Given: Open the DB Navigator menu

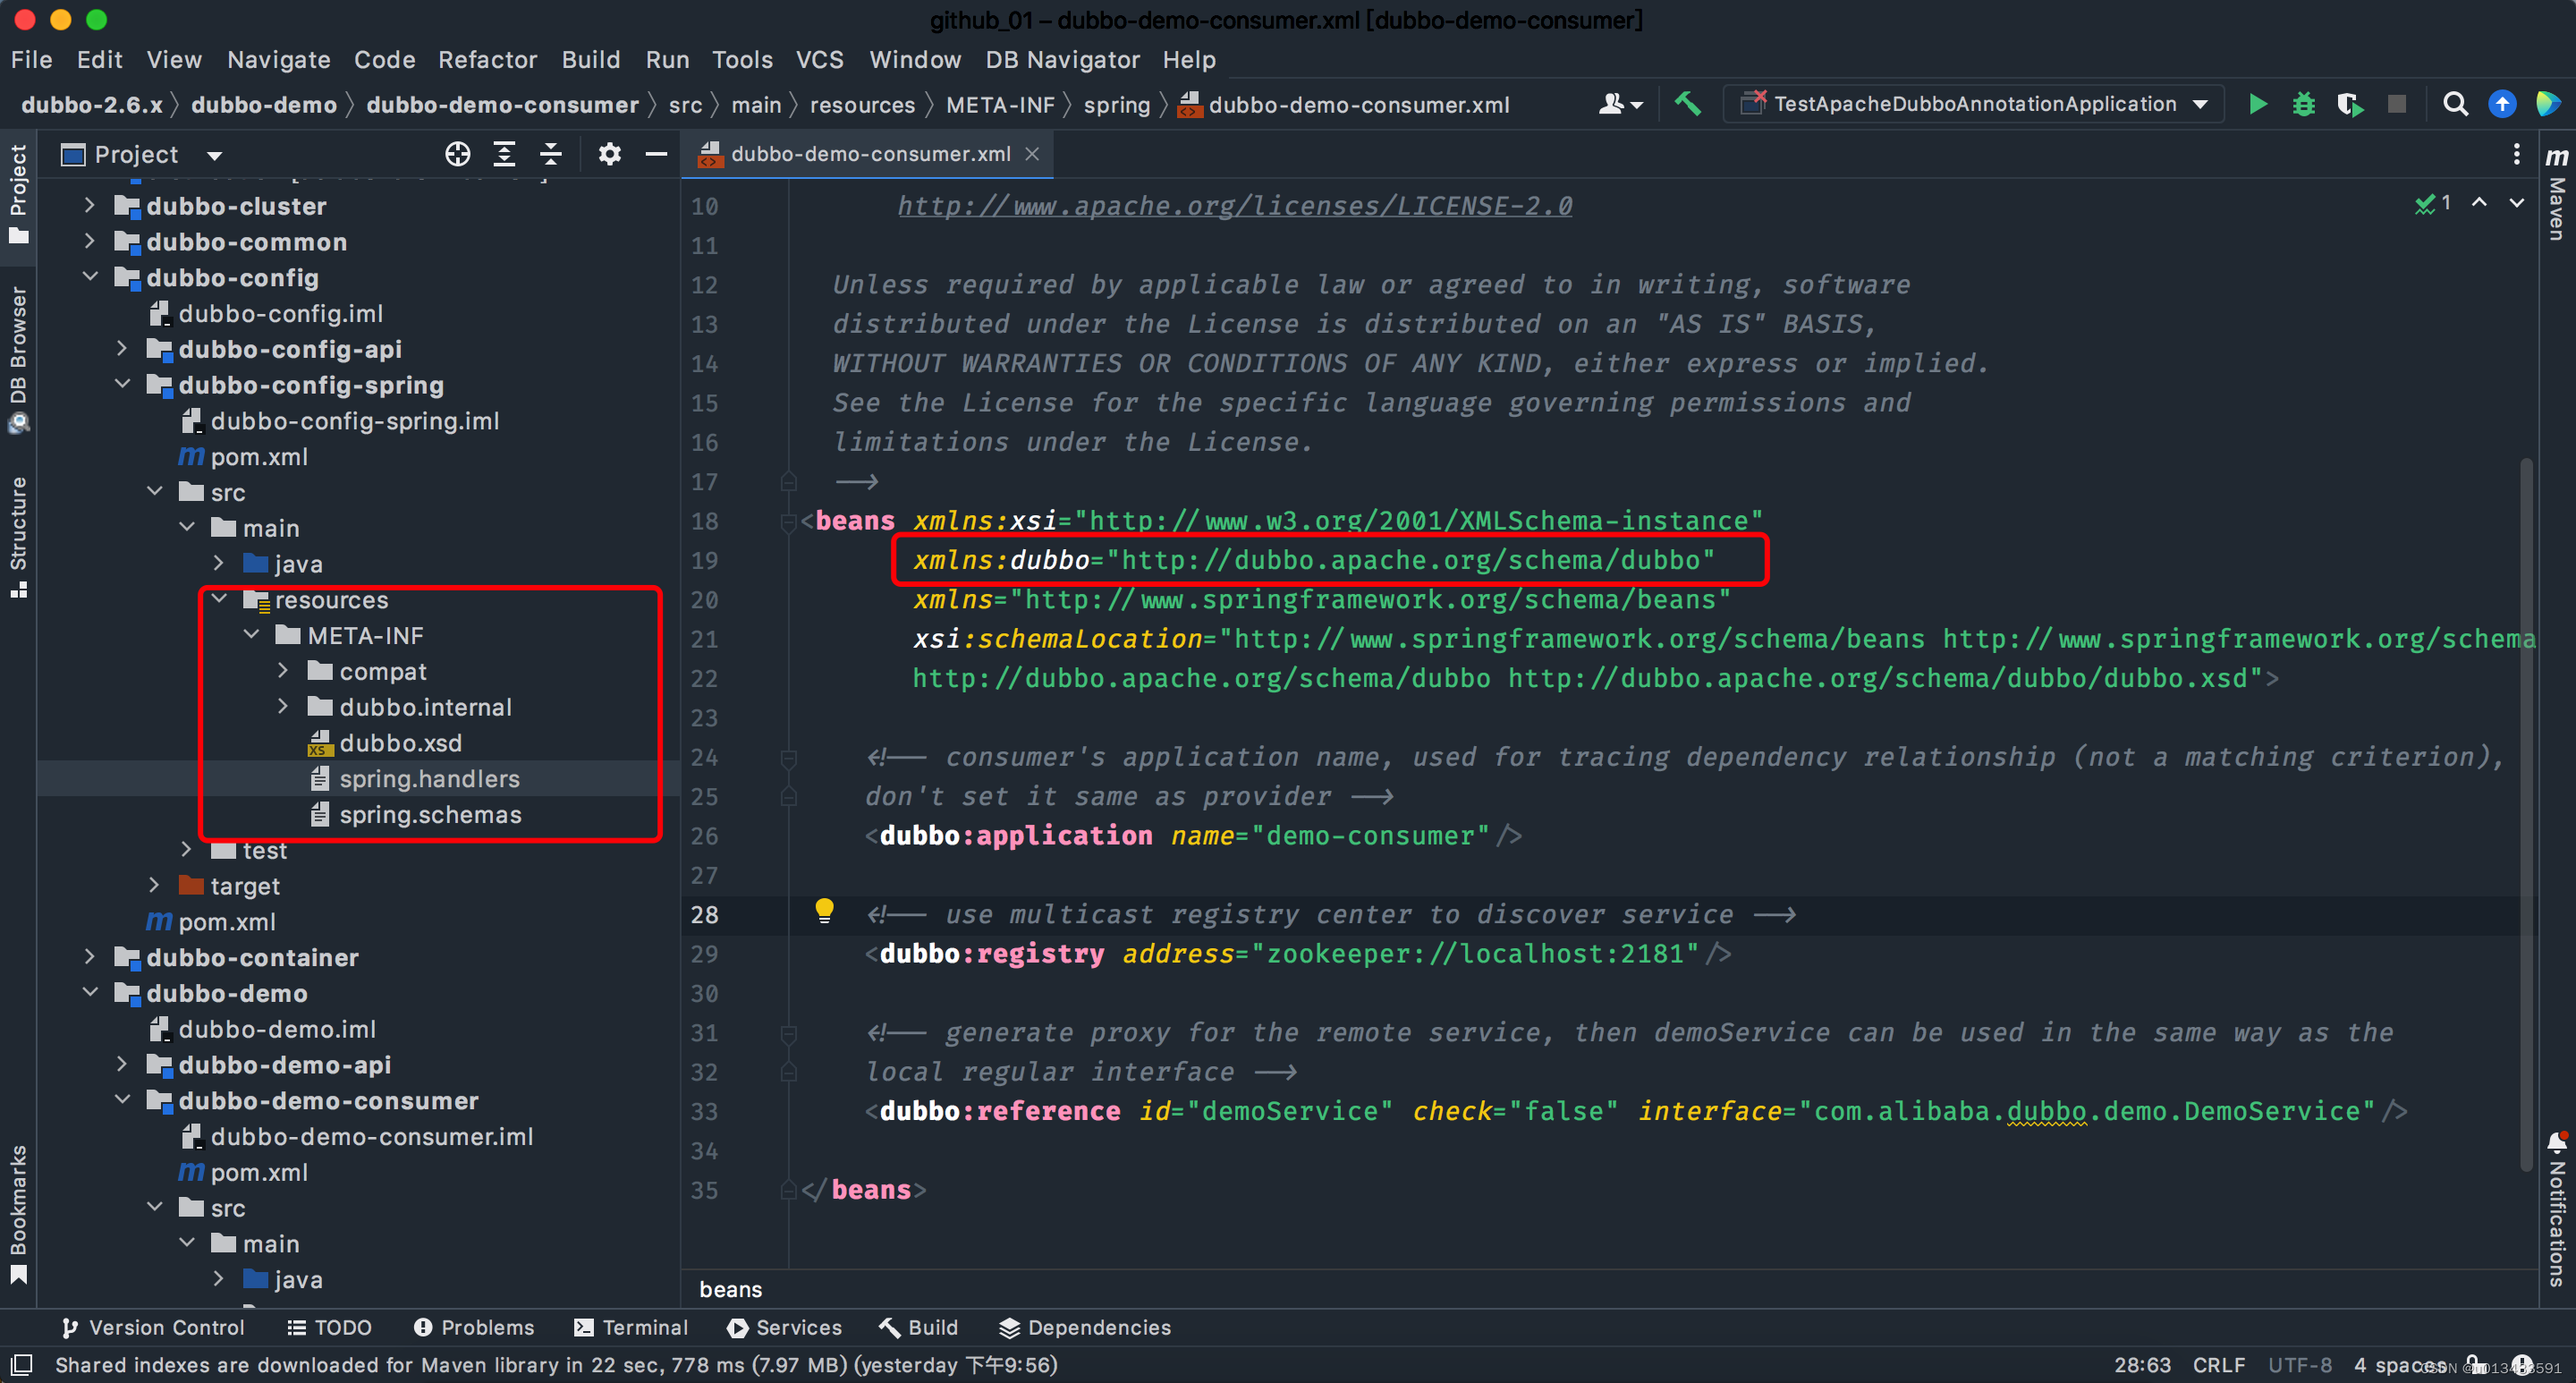Looking at the screenshot, I should tap(1062, 60).
